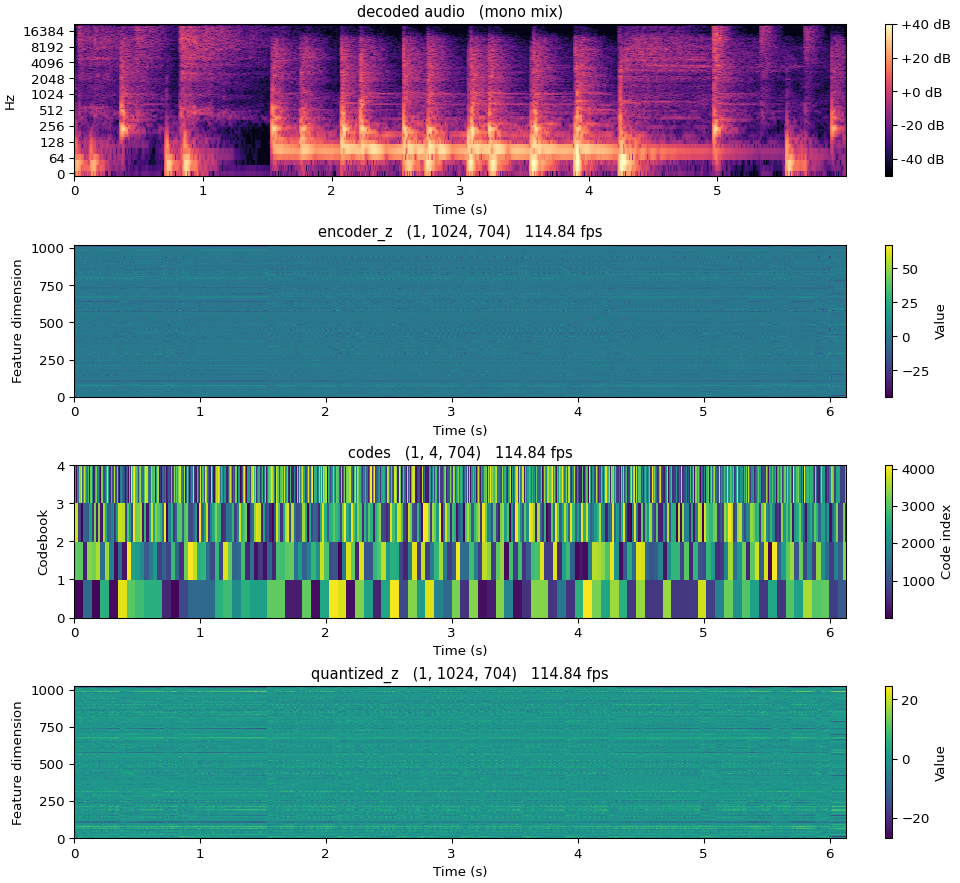Click the '20' tick on quantized_z colorbar

(x=910, y=701)
